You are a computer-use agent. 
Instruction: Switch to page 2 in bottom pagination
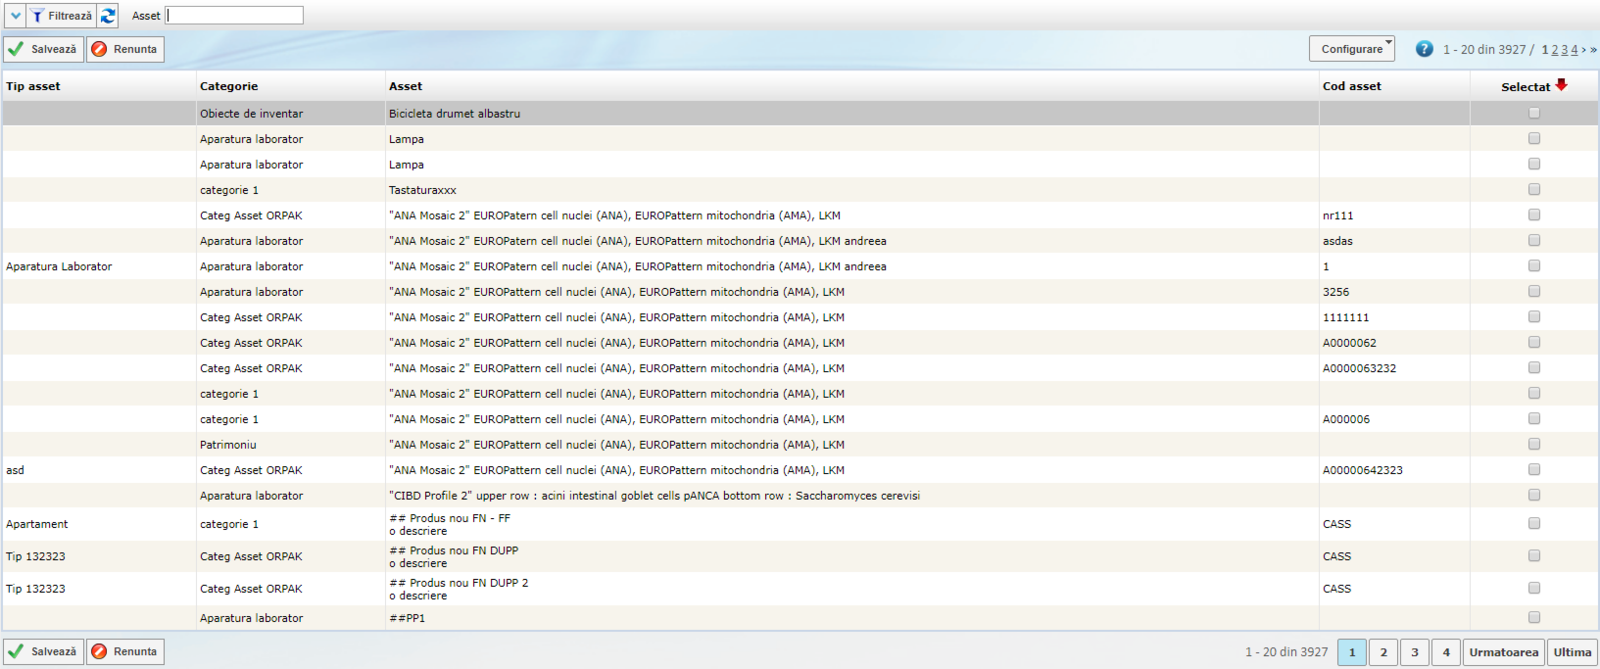(x=1383, y=652)
